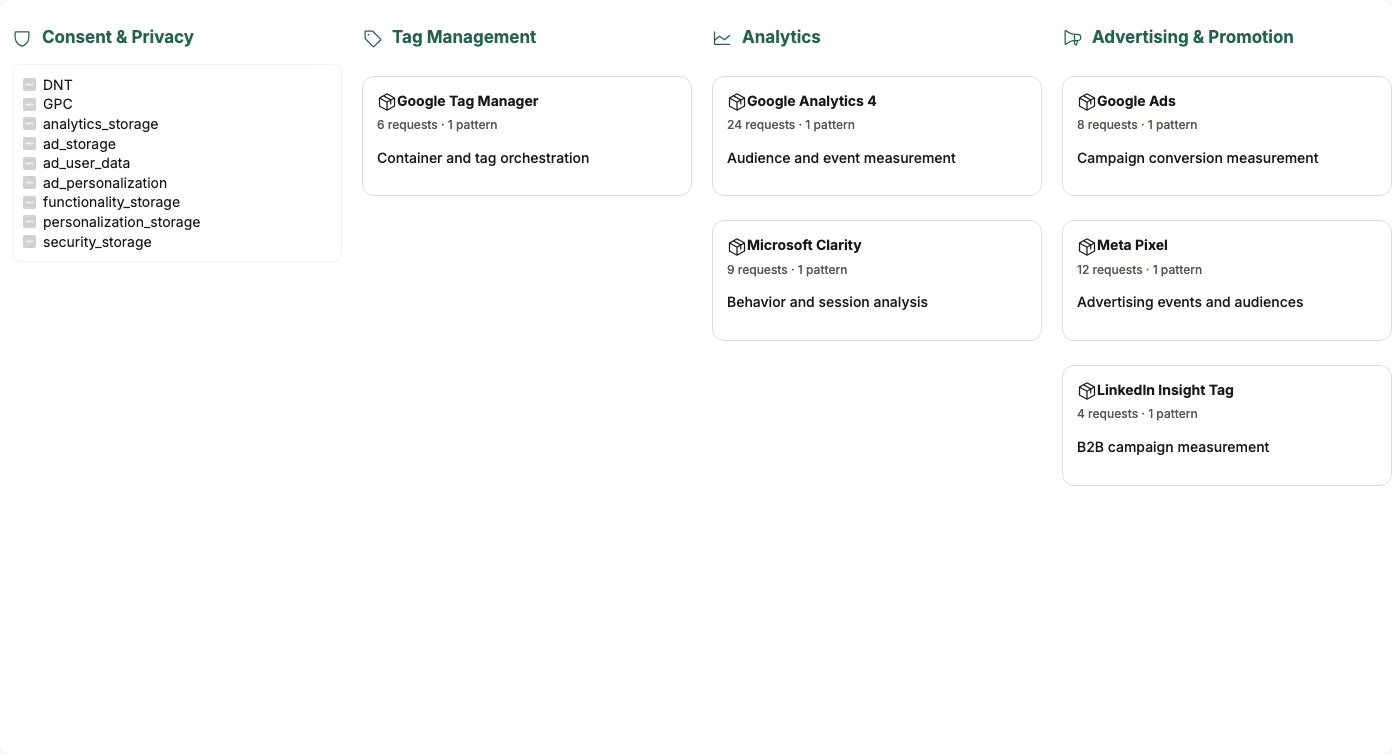Click the package icon on Google Analytics 4
This screenshot has width=1392, height=754.
[x=736, y=102]
